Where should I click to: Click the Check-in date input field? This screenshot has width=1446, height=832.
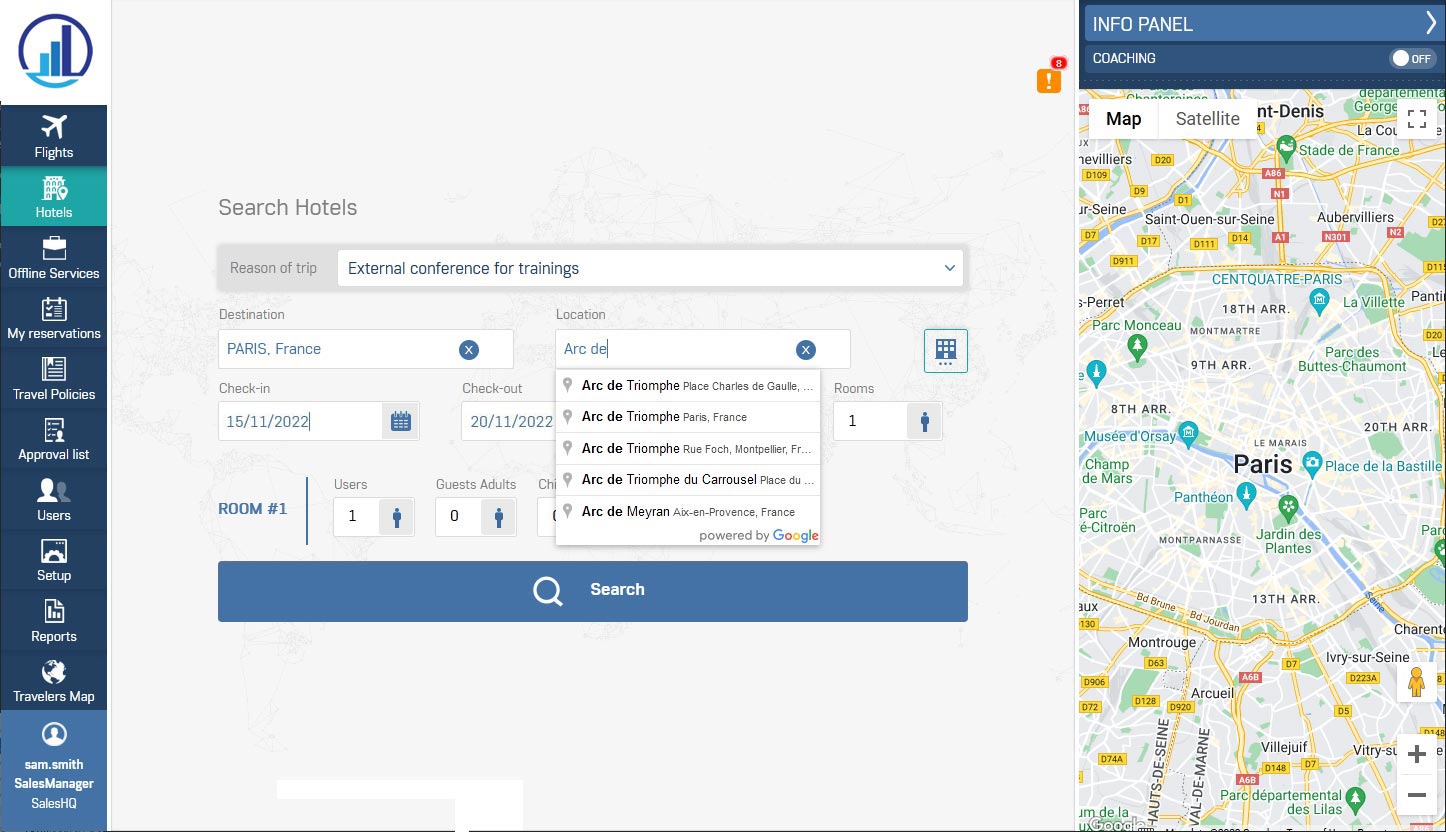coord(299,421)
